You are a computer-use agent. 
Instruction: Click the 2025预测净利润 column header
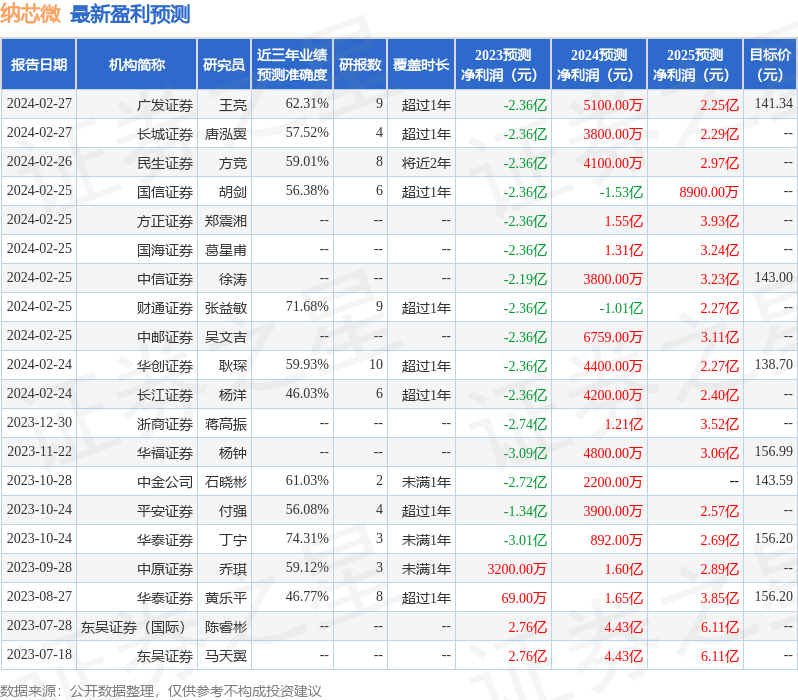pyautogui.click(x=695, y=64)
